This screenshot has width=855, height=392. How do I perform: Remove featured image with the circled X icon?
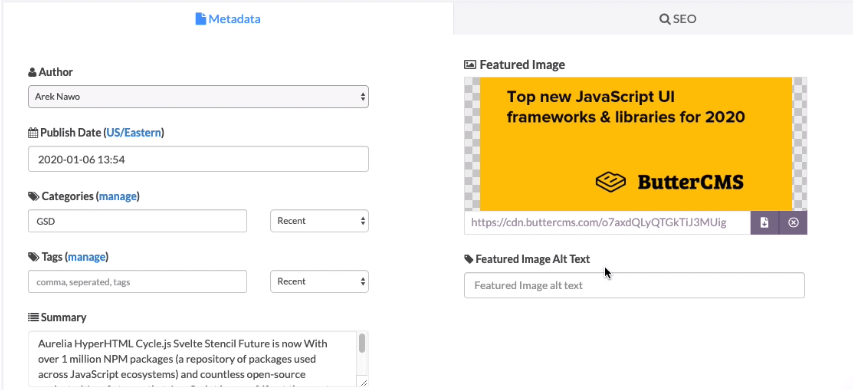pos(793,222)
